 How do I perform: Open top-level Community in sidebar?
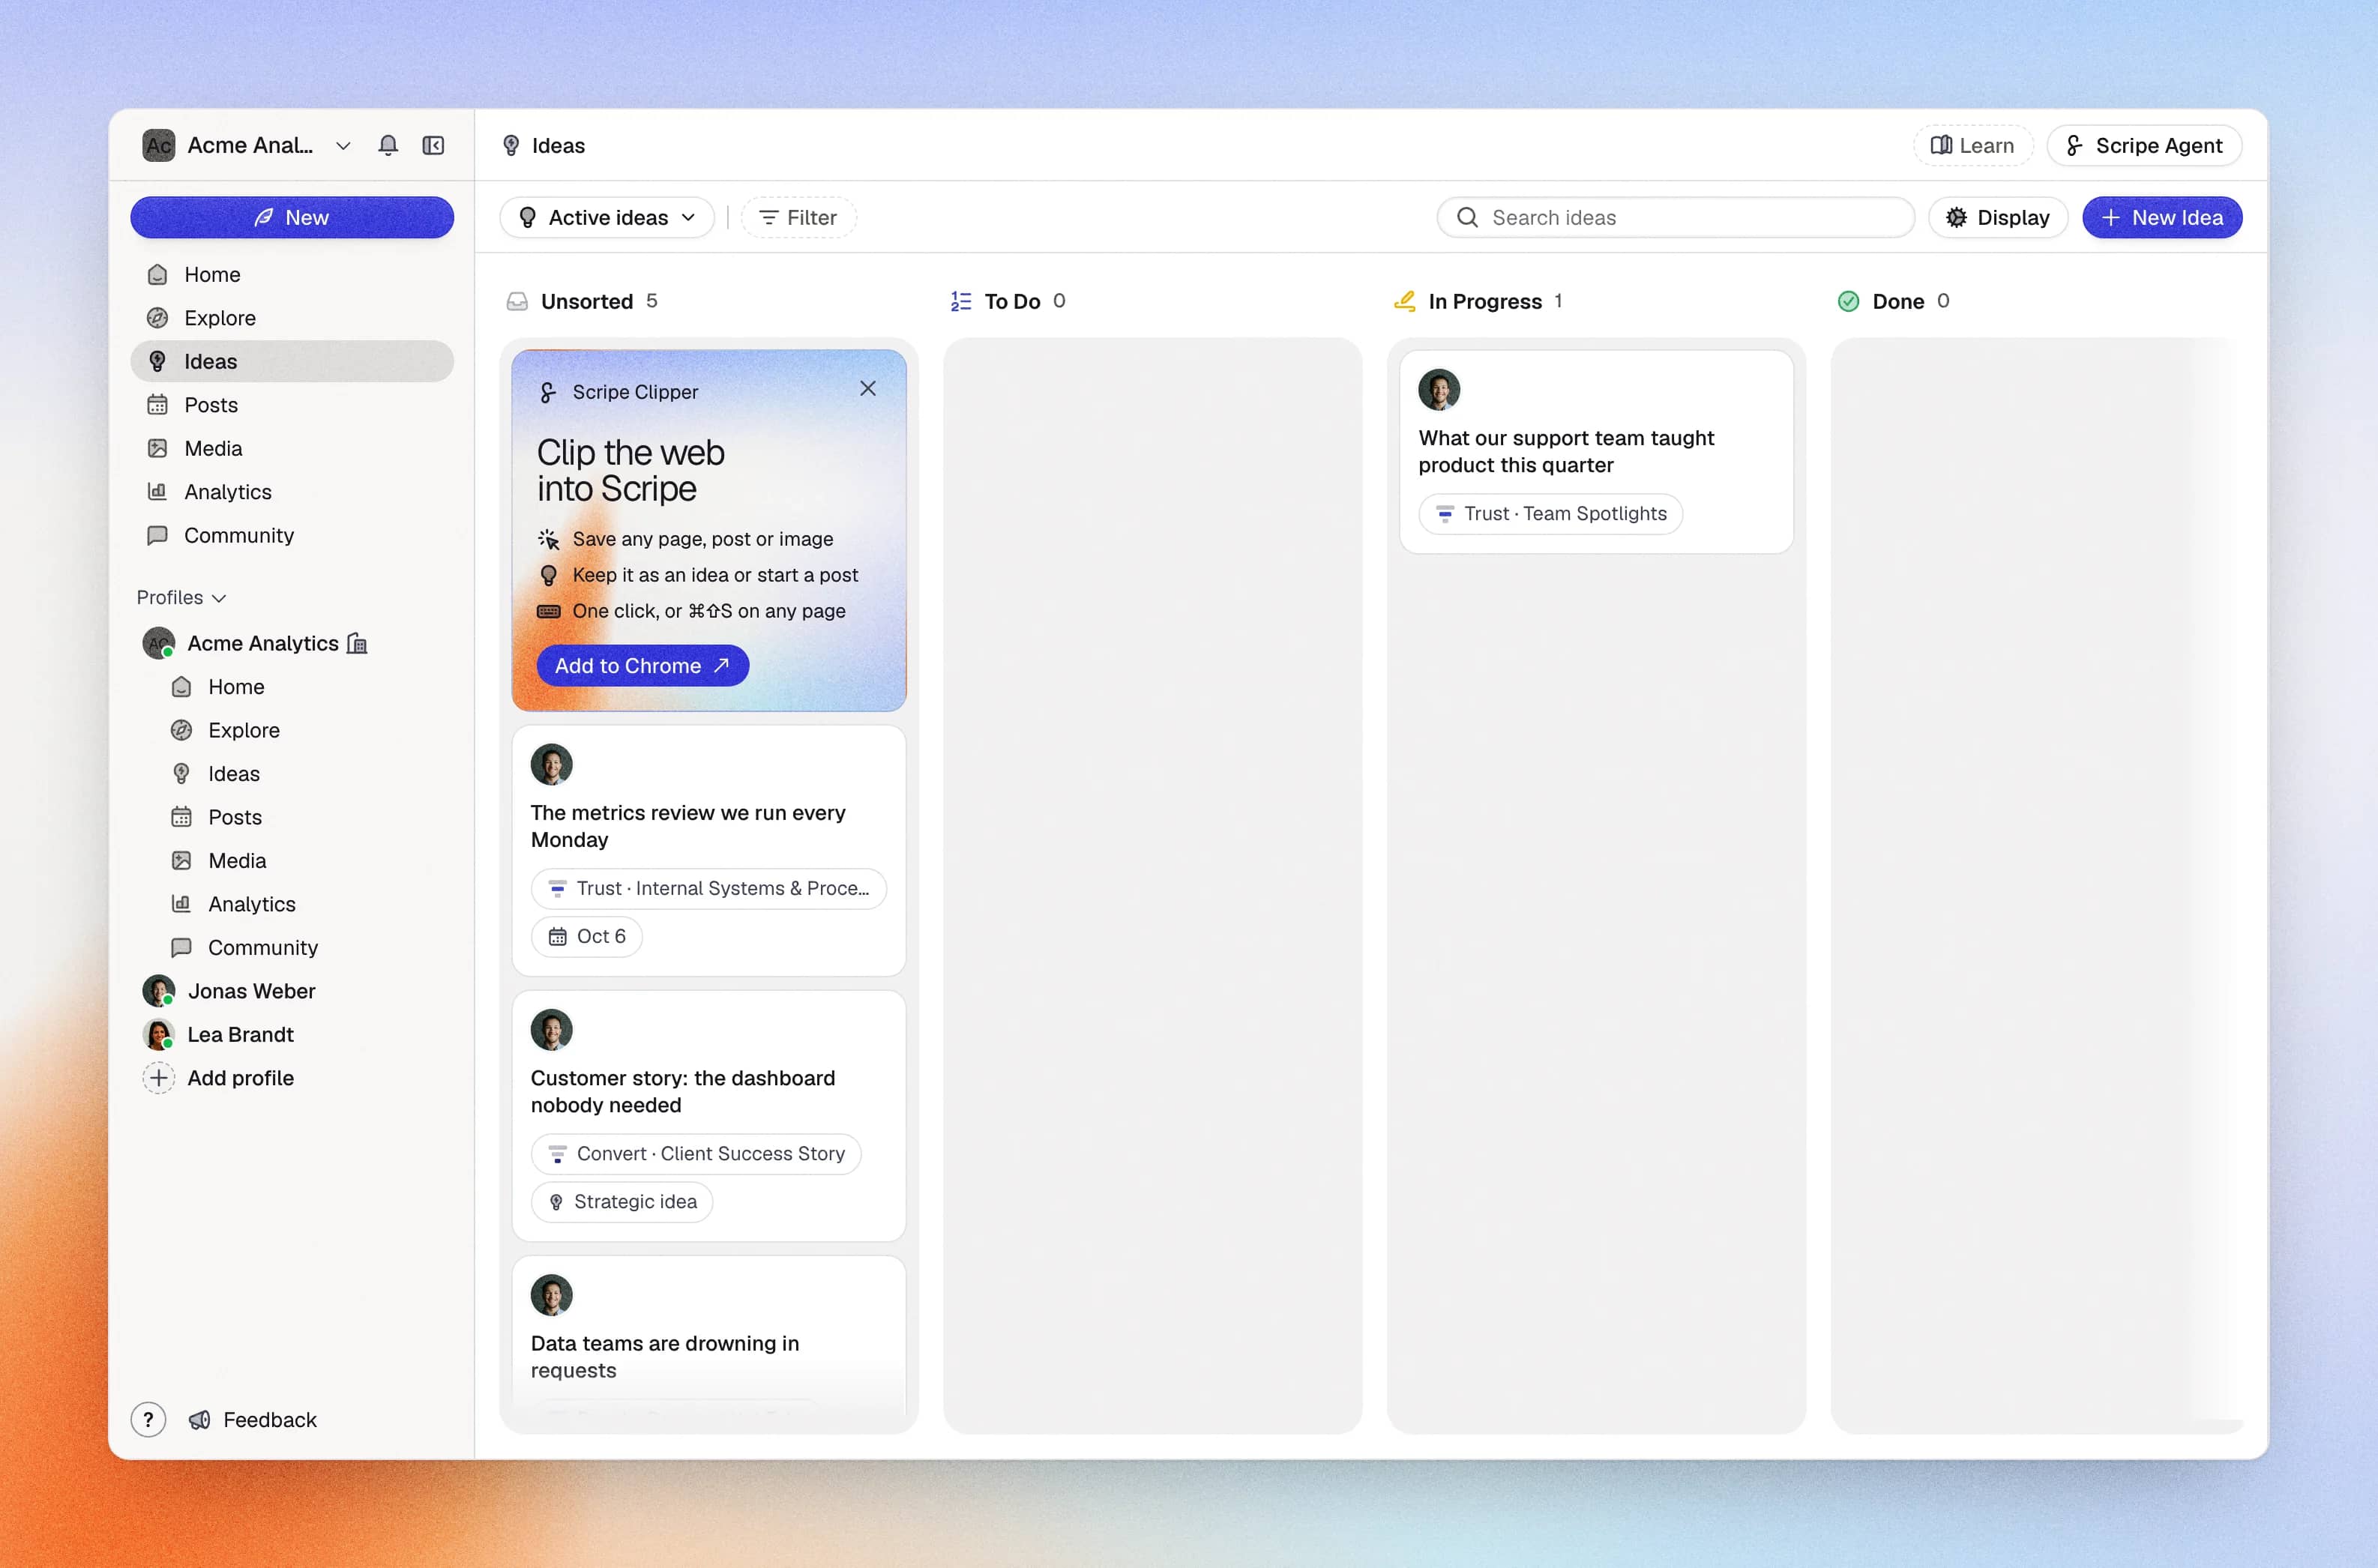point(291,535)
